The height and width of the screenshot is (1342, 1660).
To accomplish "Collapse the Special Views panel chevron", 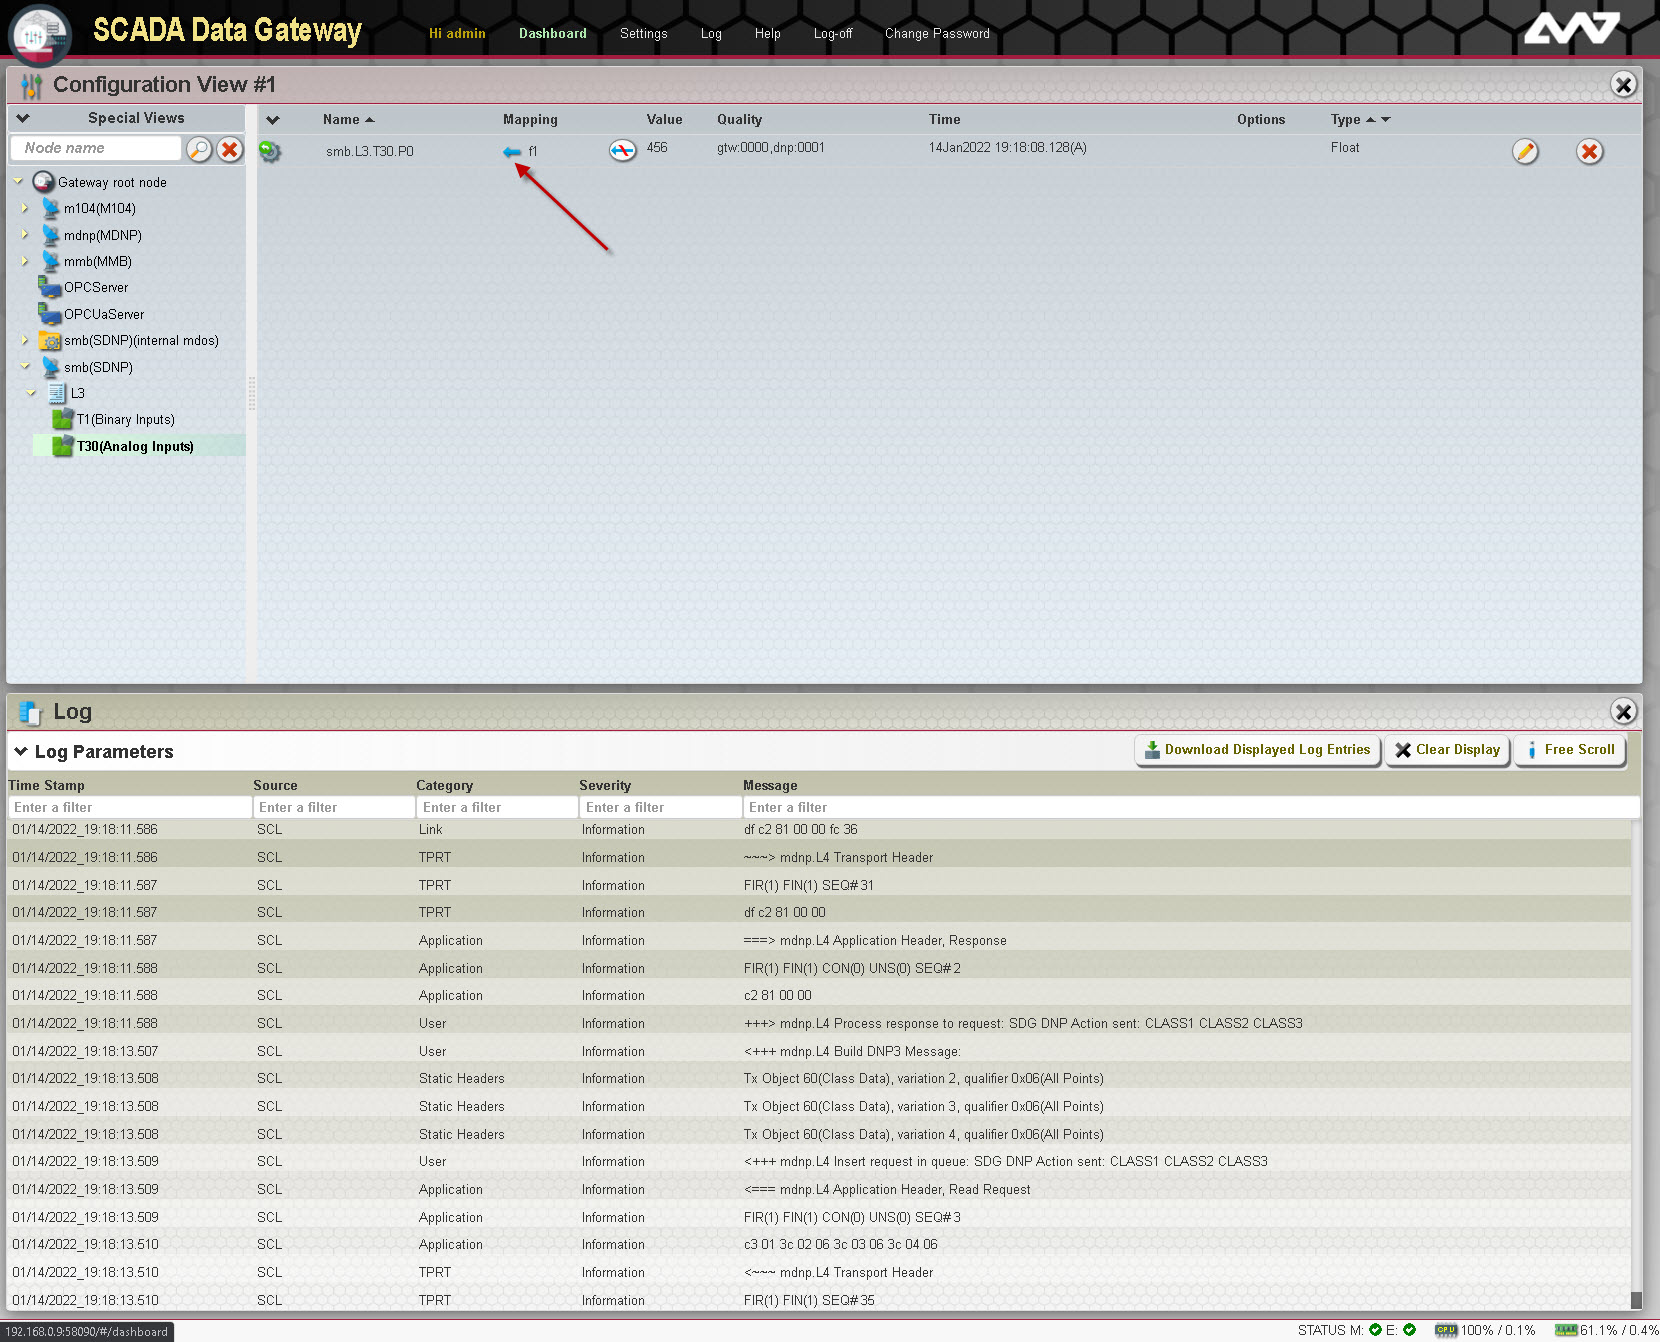I will (23, 118).
